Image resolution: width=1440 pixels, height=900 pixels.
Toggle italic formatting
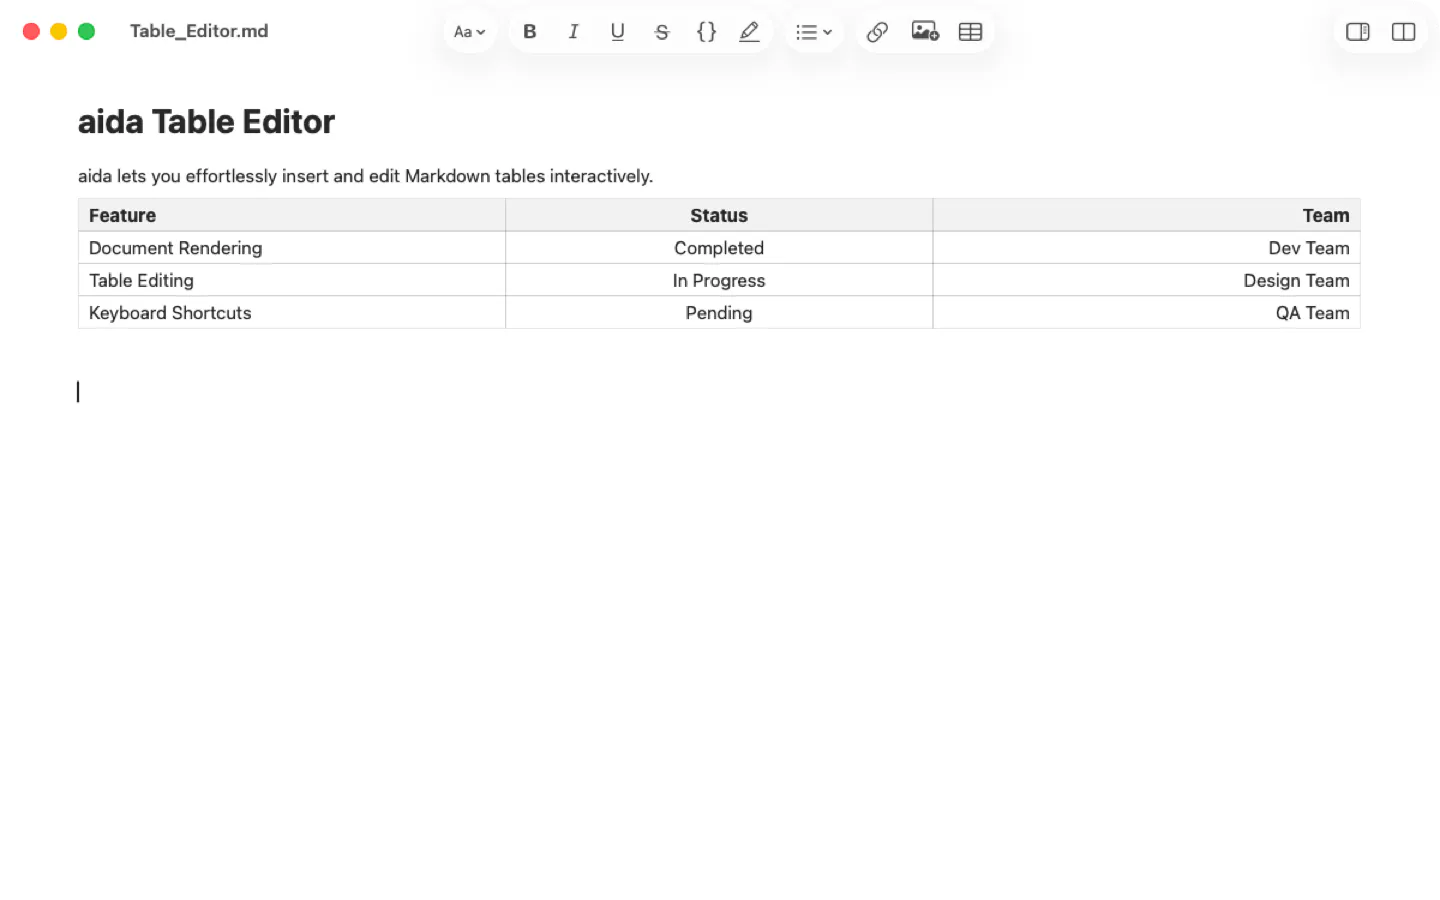point(573,32)
